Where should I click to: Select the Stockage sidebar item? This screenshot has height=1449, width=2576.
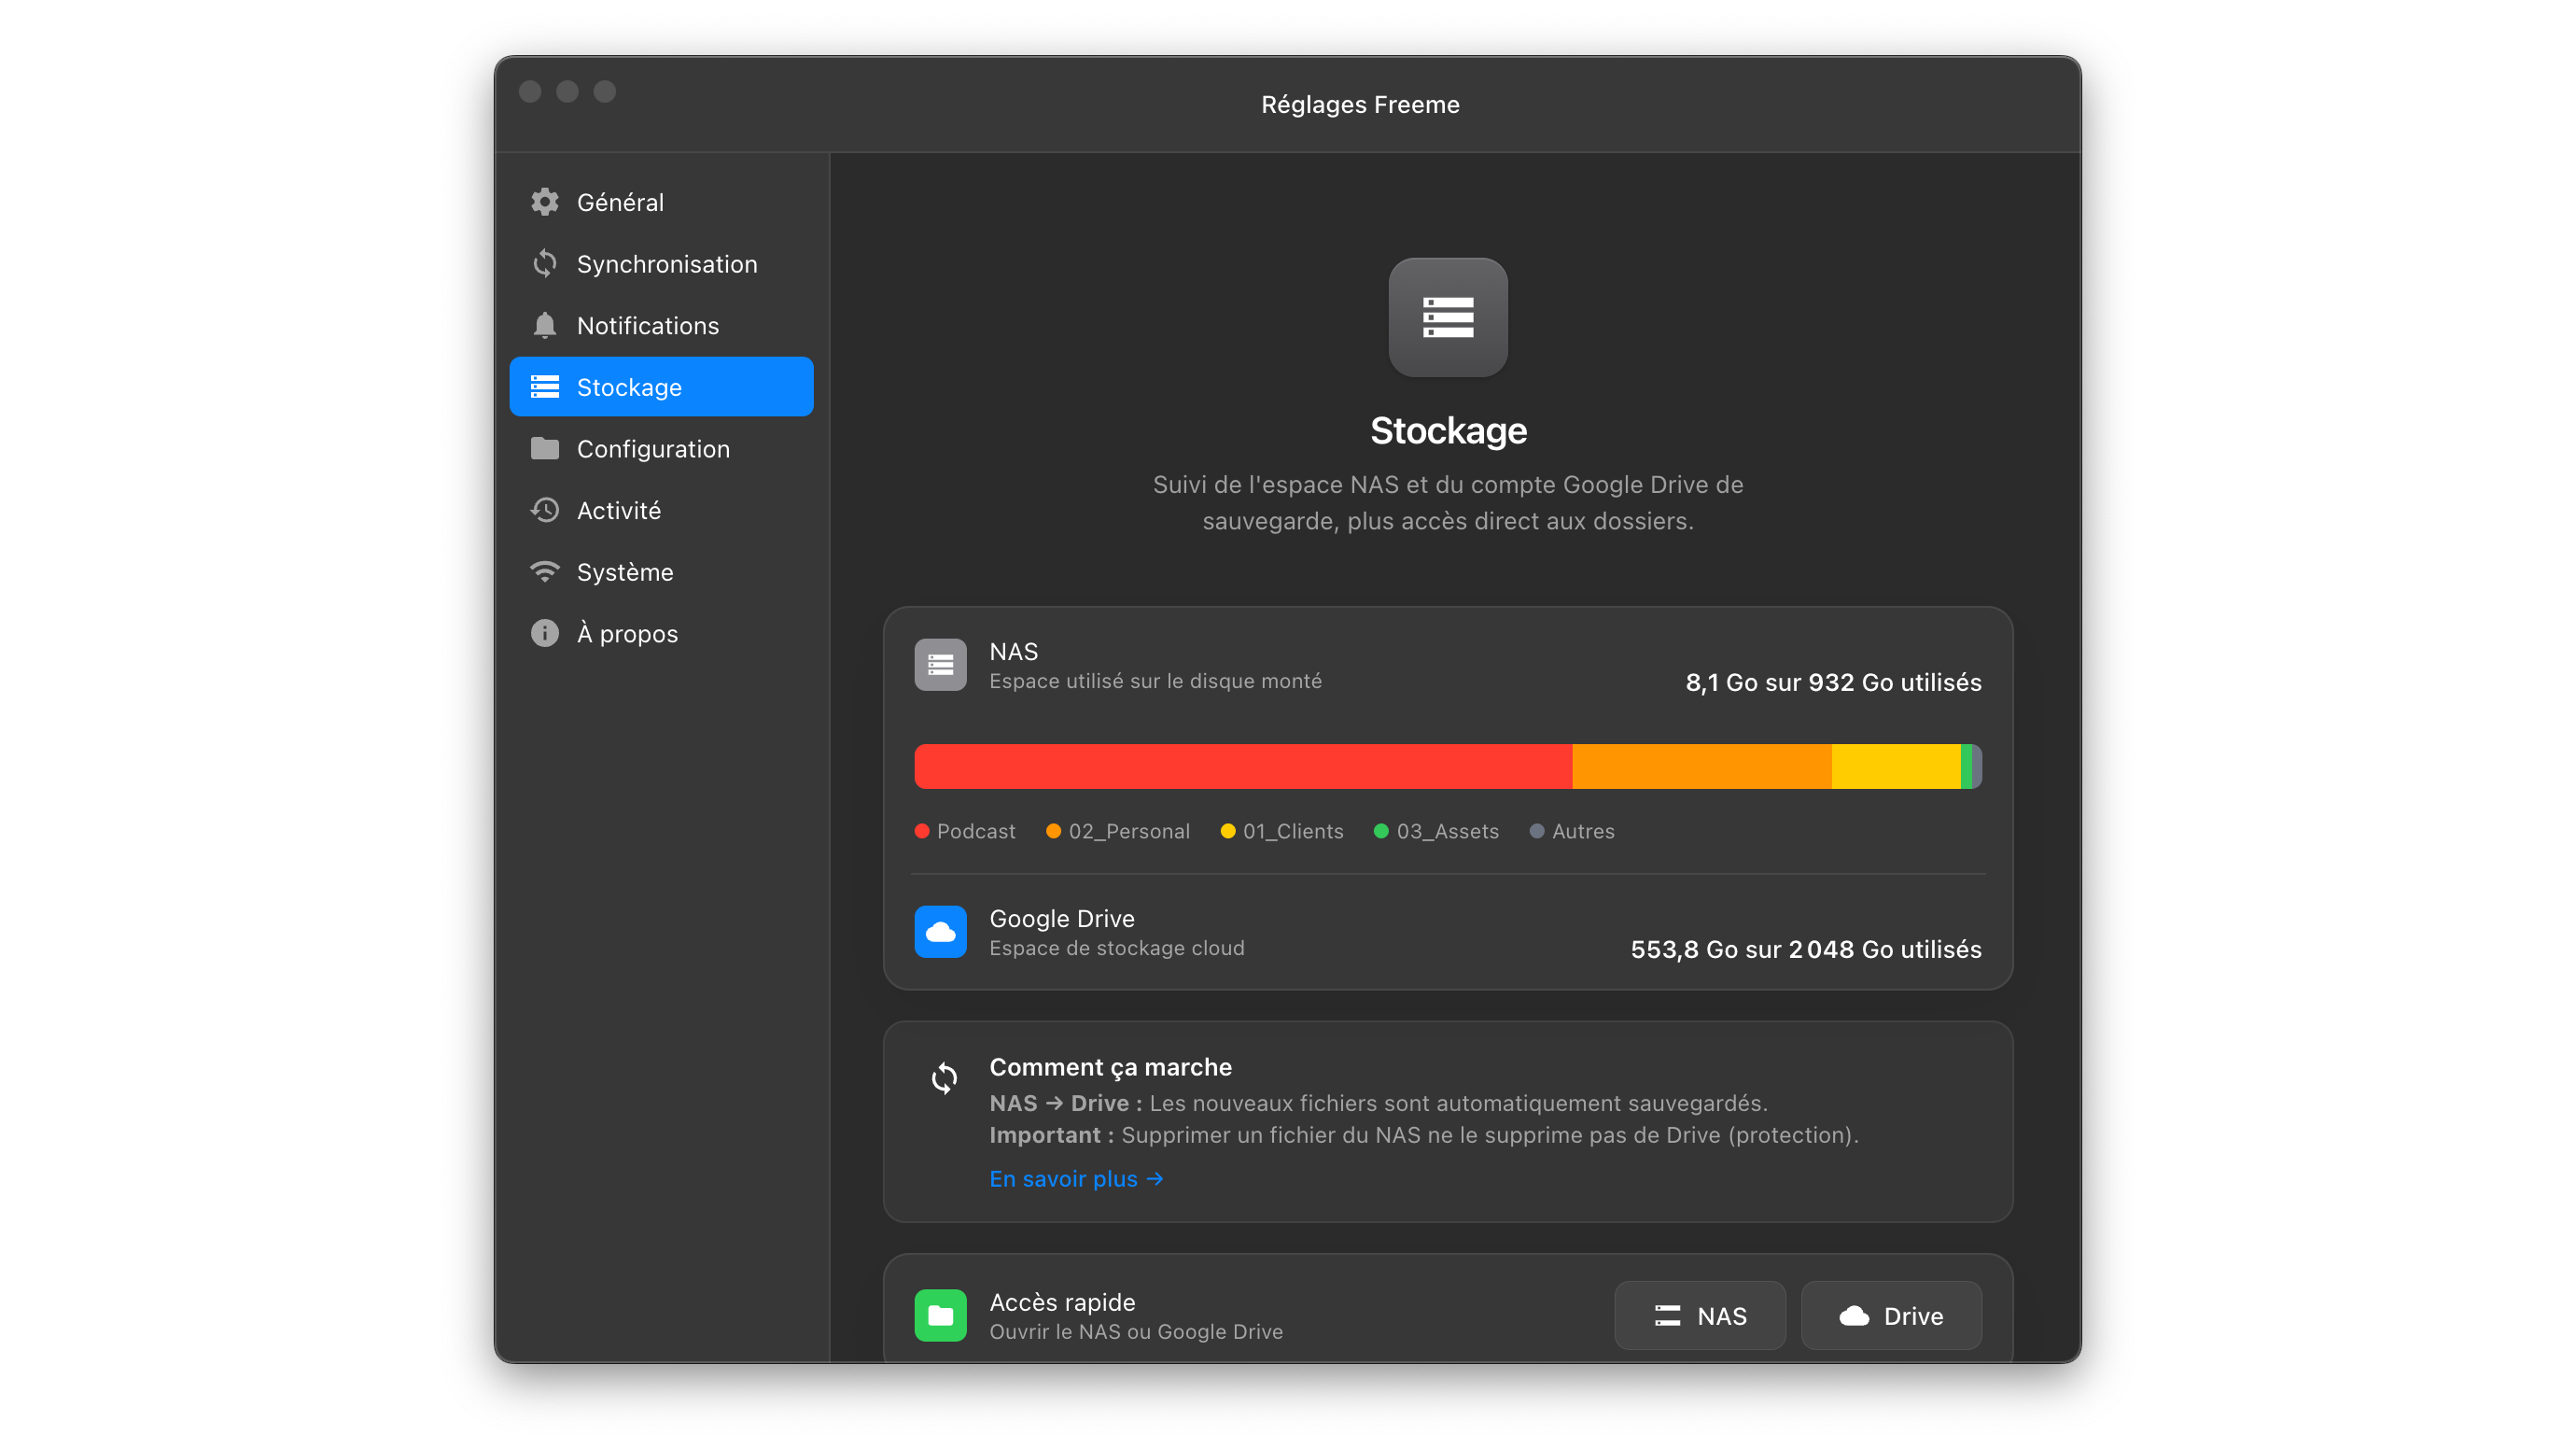(x=661, y=387)
